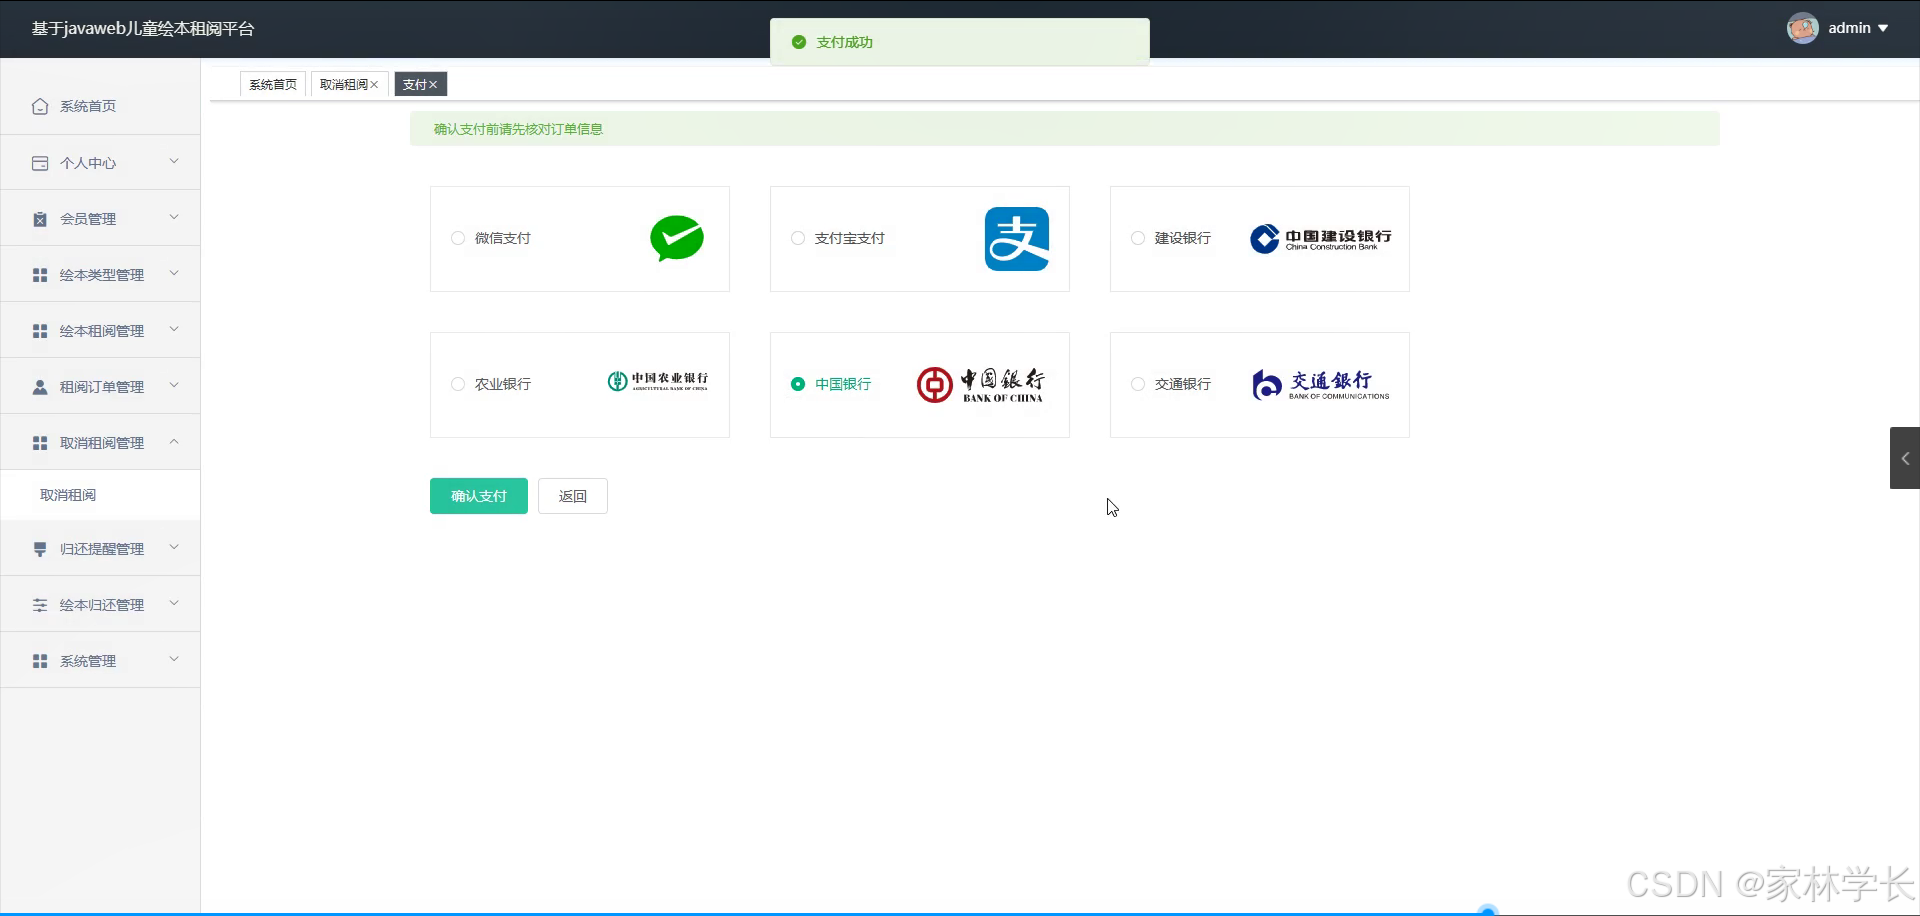Click the Alipay blue logo
Screen dimensions: 1920x916
pos(1017,239)
